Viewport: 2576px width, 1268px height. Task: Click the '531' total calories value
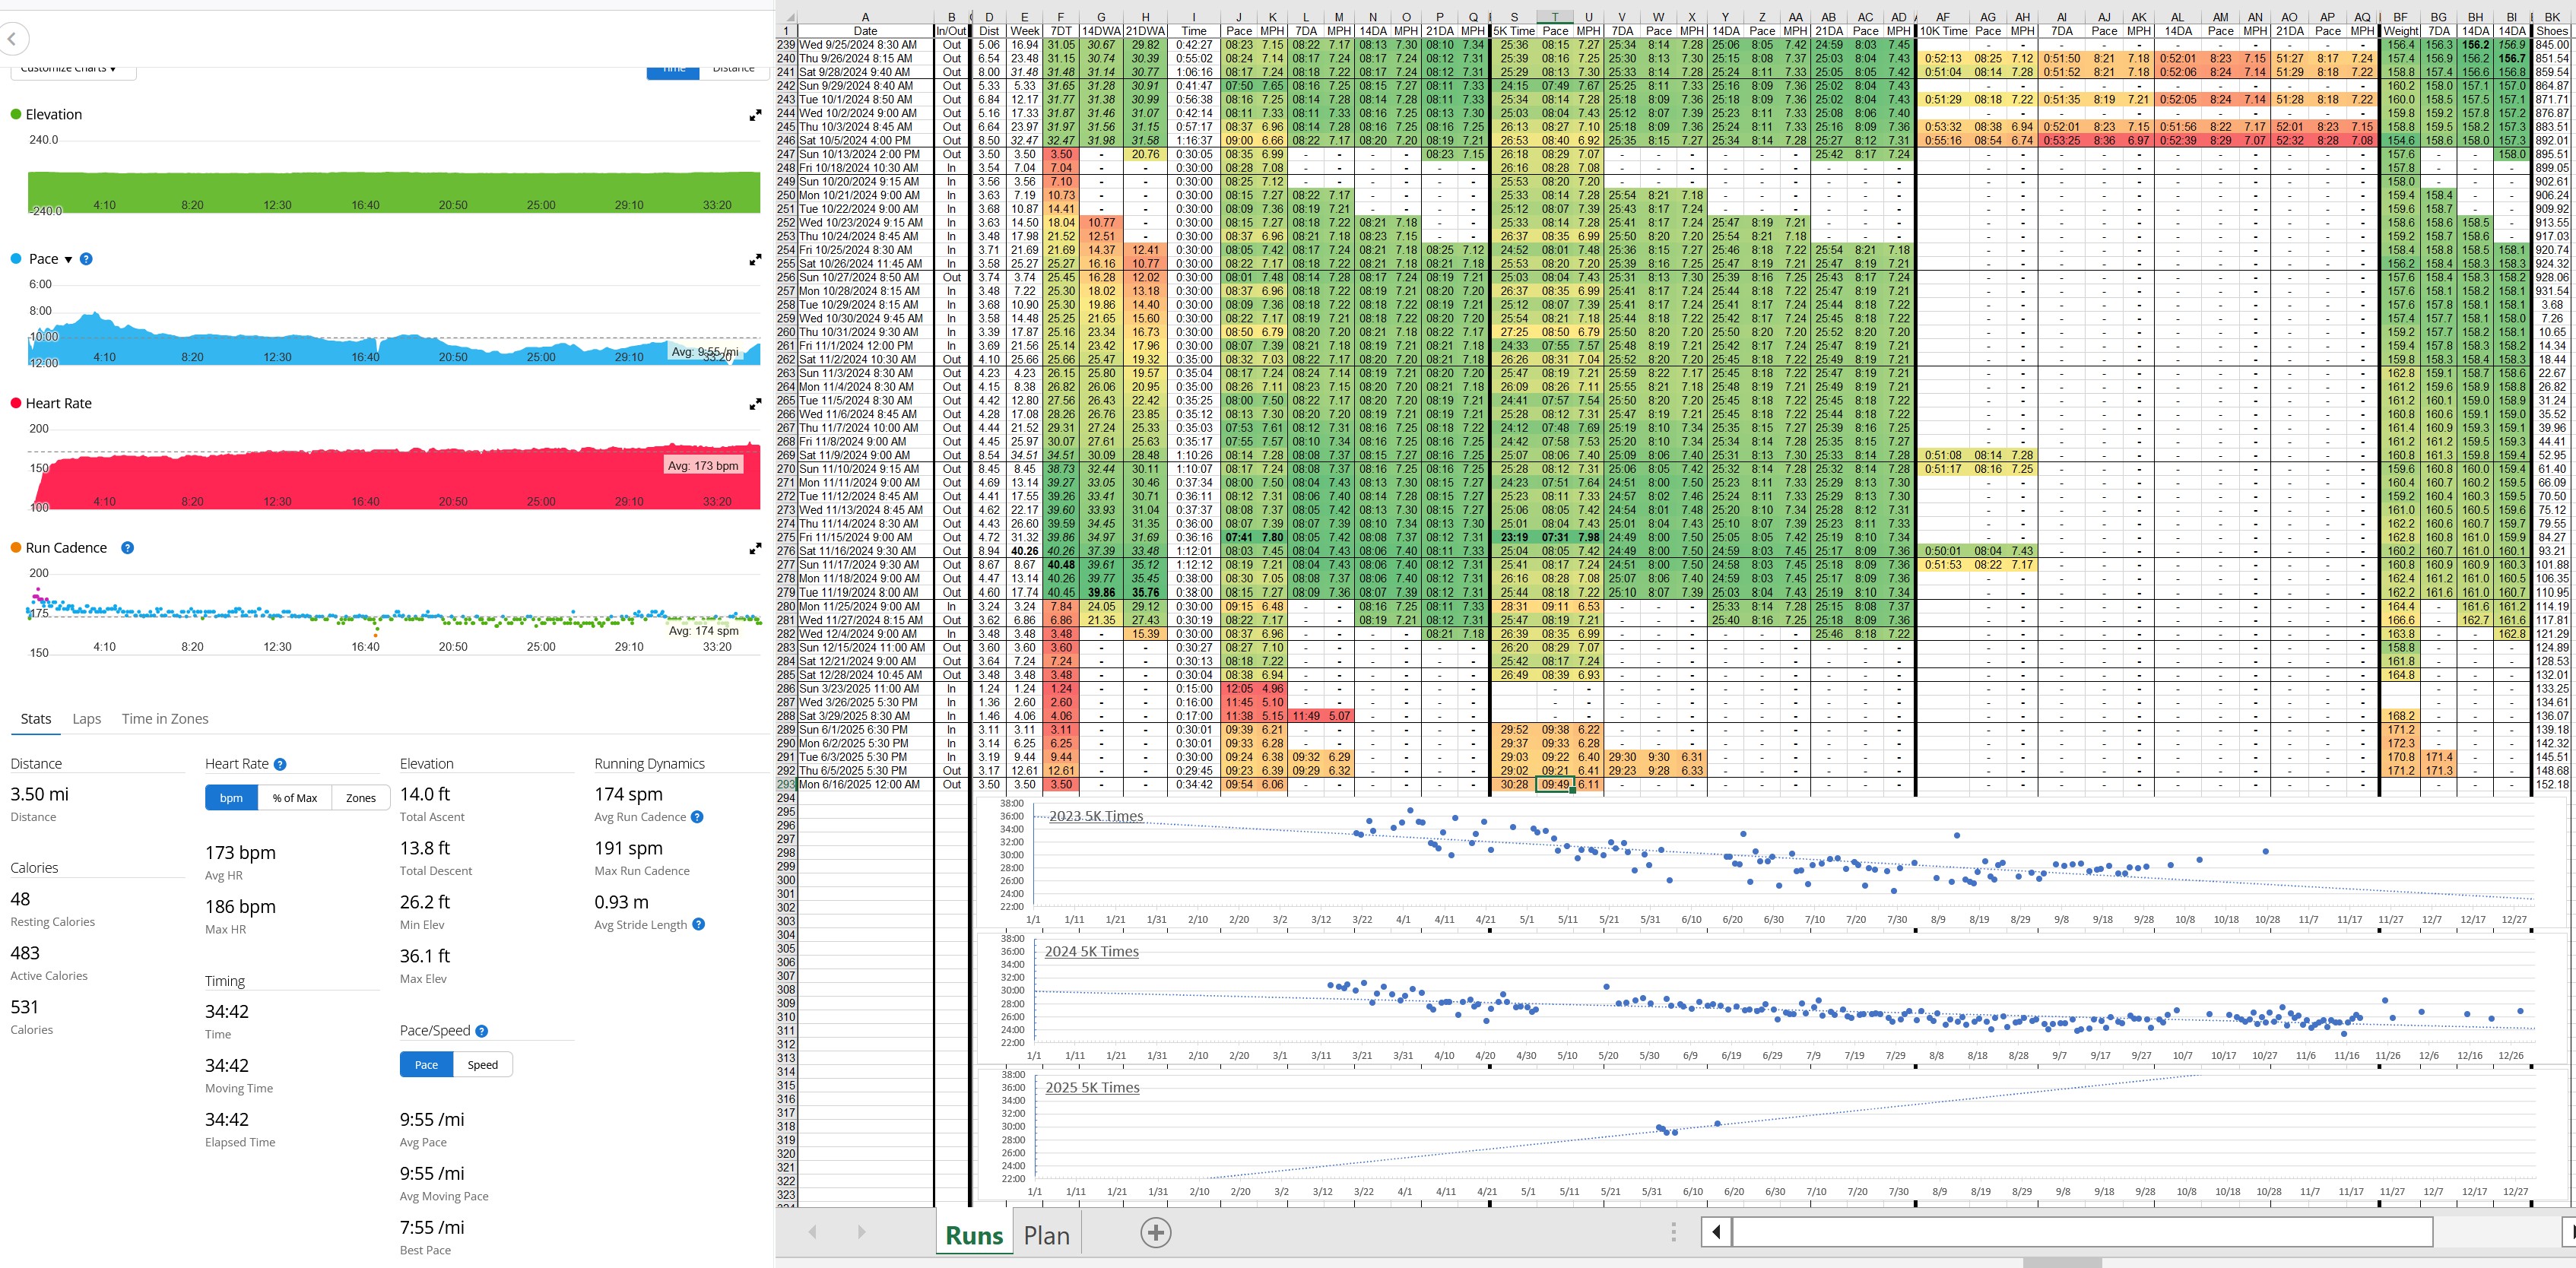[x=24, y=1007]
